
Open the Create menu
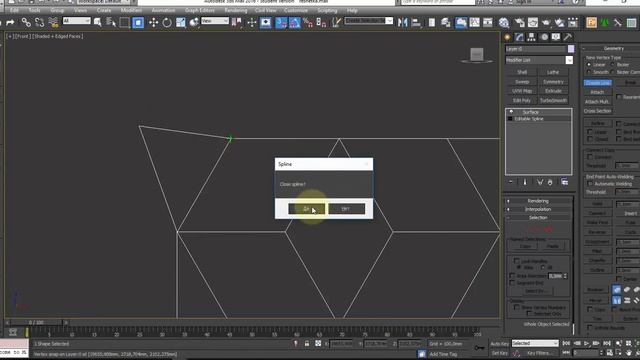104,10
